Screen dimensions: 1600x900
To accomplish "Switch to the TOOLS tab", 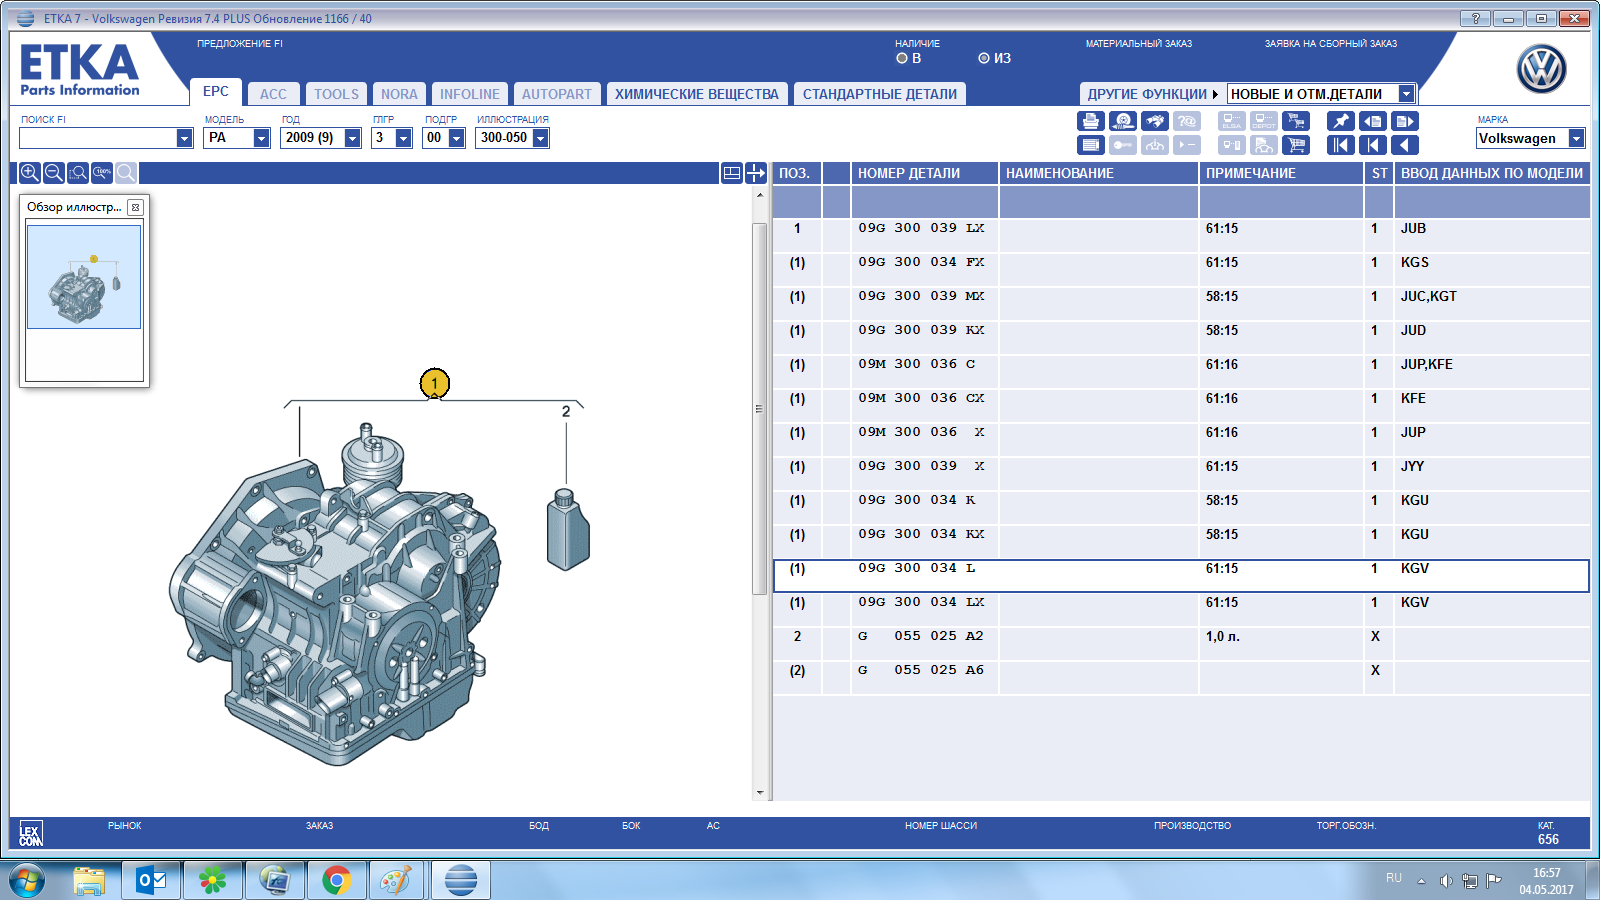I will pyautogui.click(x=336, y=94).
